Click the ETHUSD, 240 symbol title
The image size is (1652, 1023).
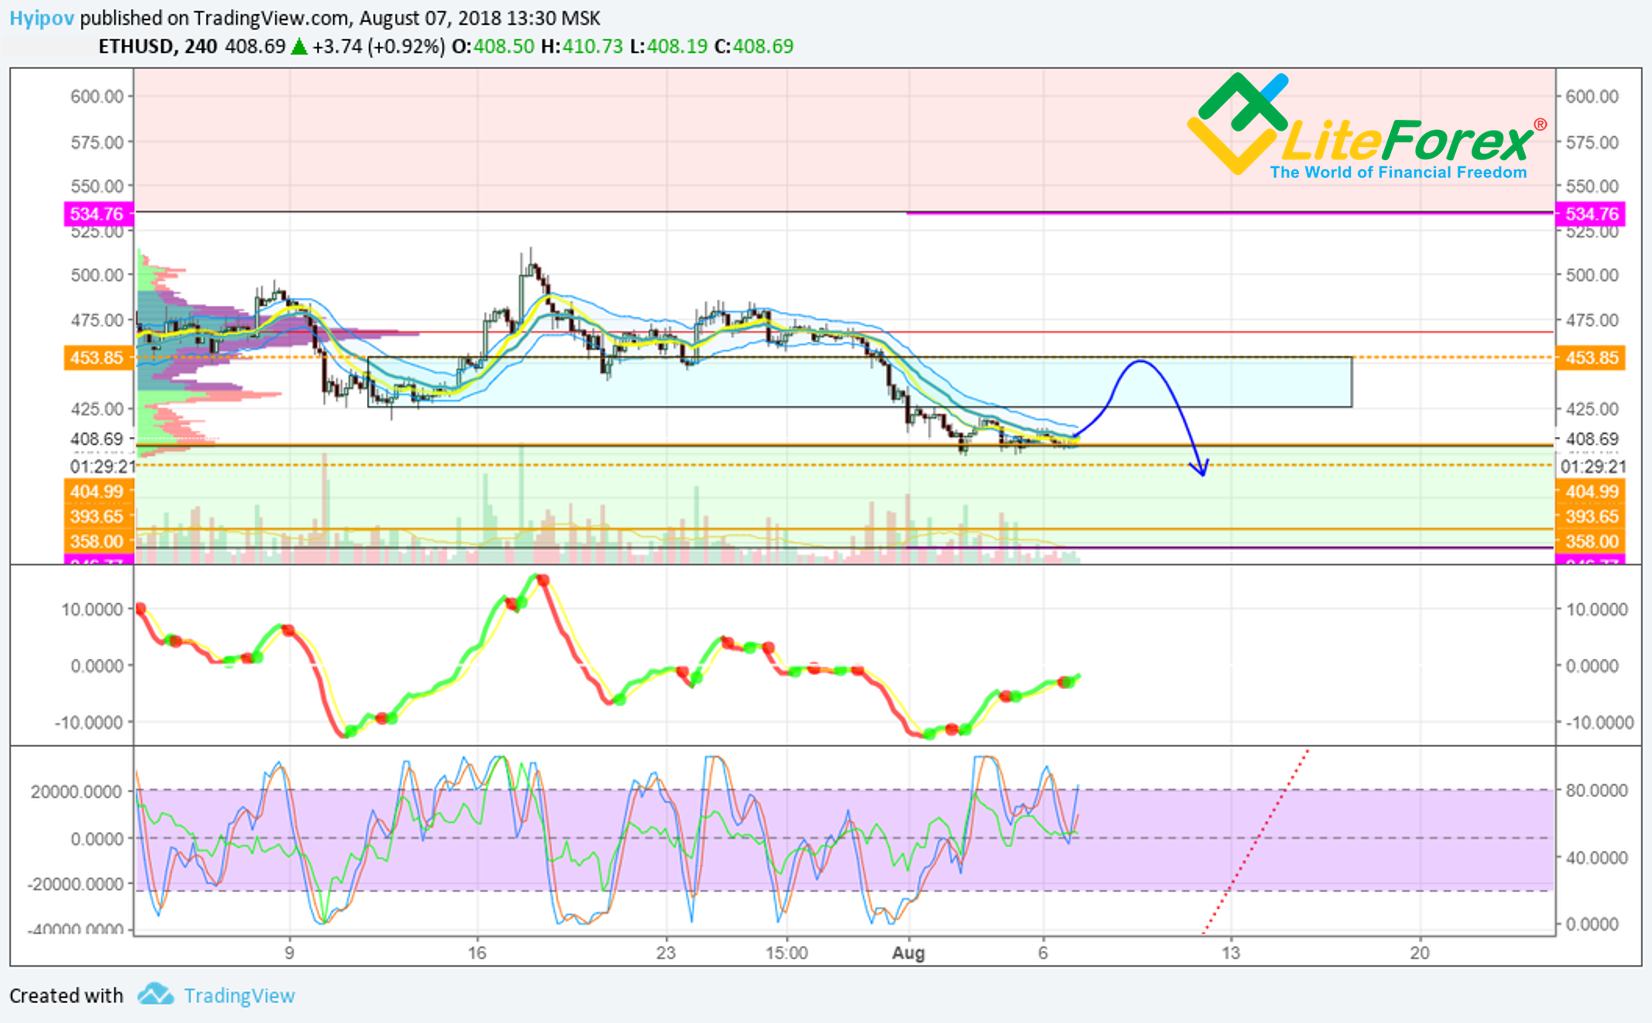(158, 46)
